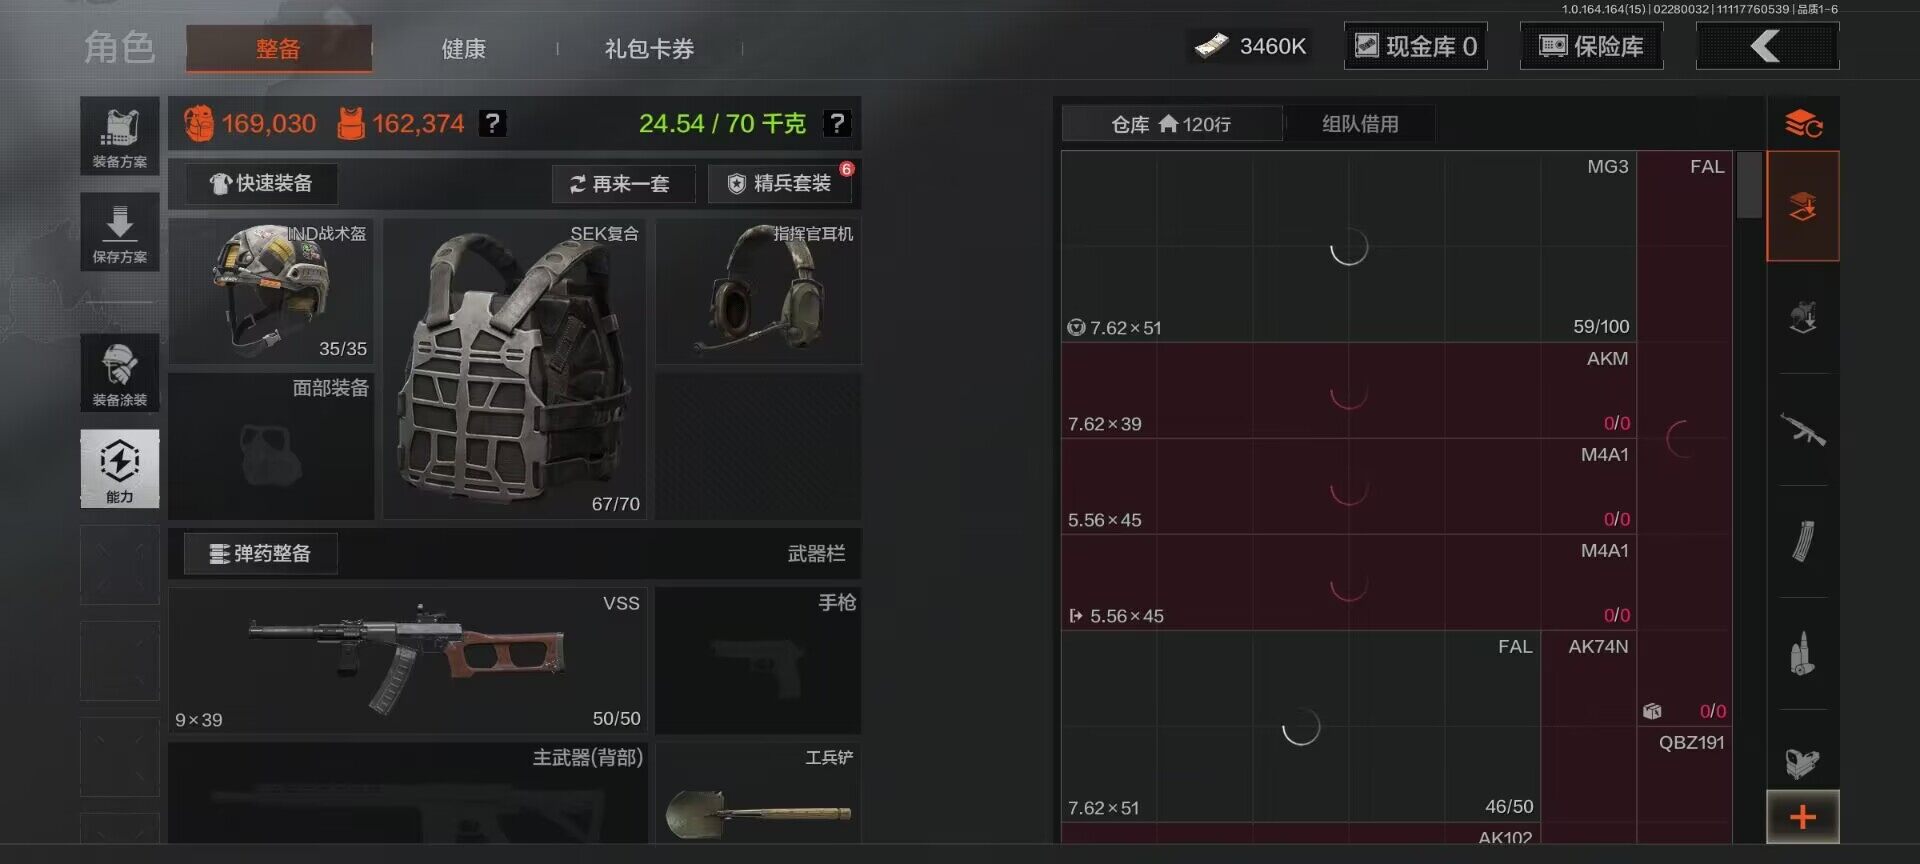Open the 装备方案 loadout icon

coord(120,136)
